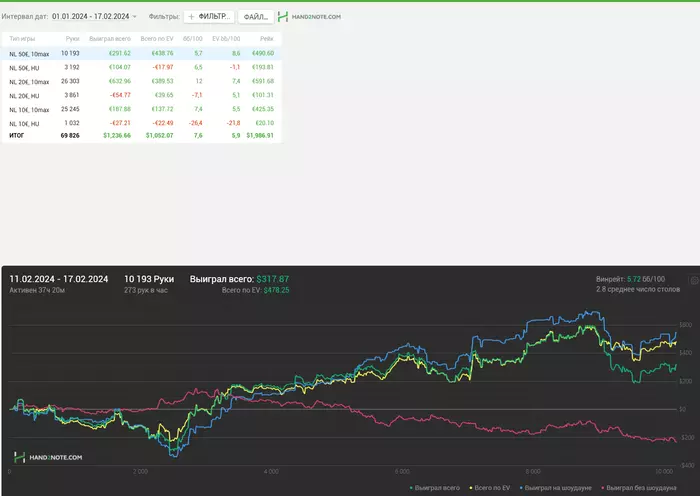Sort by the Выиграл всего column header
This screenshot has height=496, width=700.
click(x=110, y=39)
